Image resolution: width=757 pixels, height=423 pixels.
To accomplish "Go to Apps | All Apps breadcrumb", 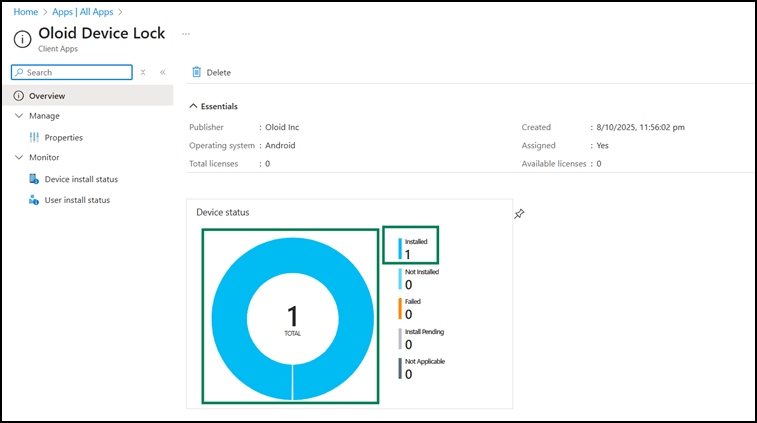I will pyautogui.click(x=83, y=12).
